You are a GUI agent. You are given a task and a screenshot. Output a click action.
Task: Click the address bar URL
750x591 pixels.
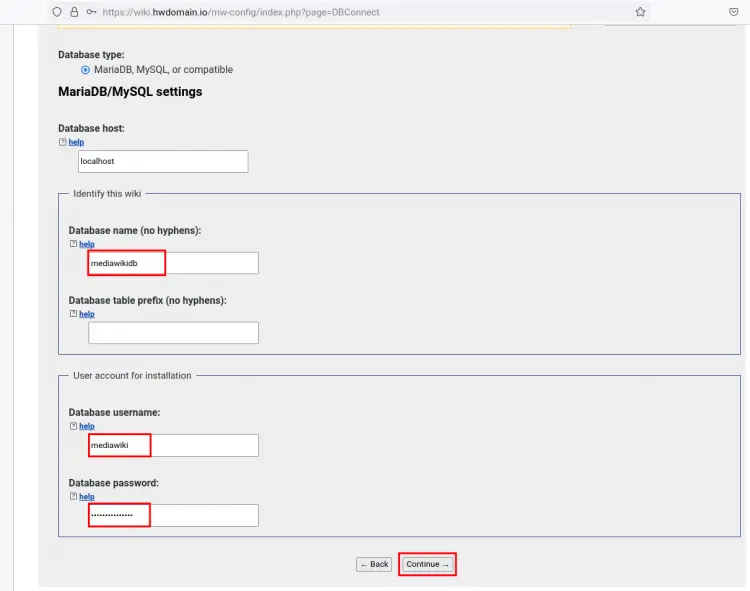click(x=241, y=12)
